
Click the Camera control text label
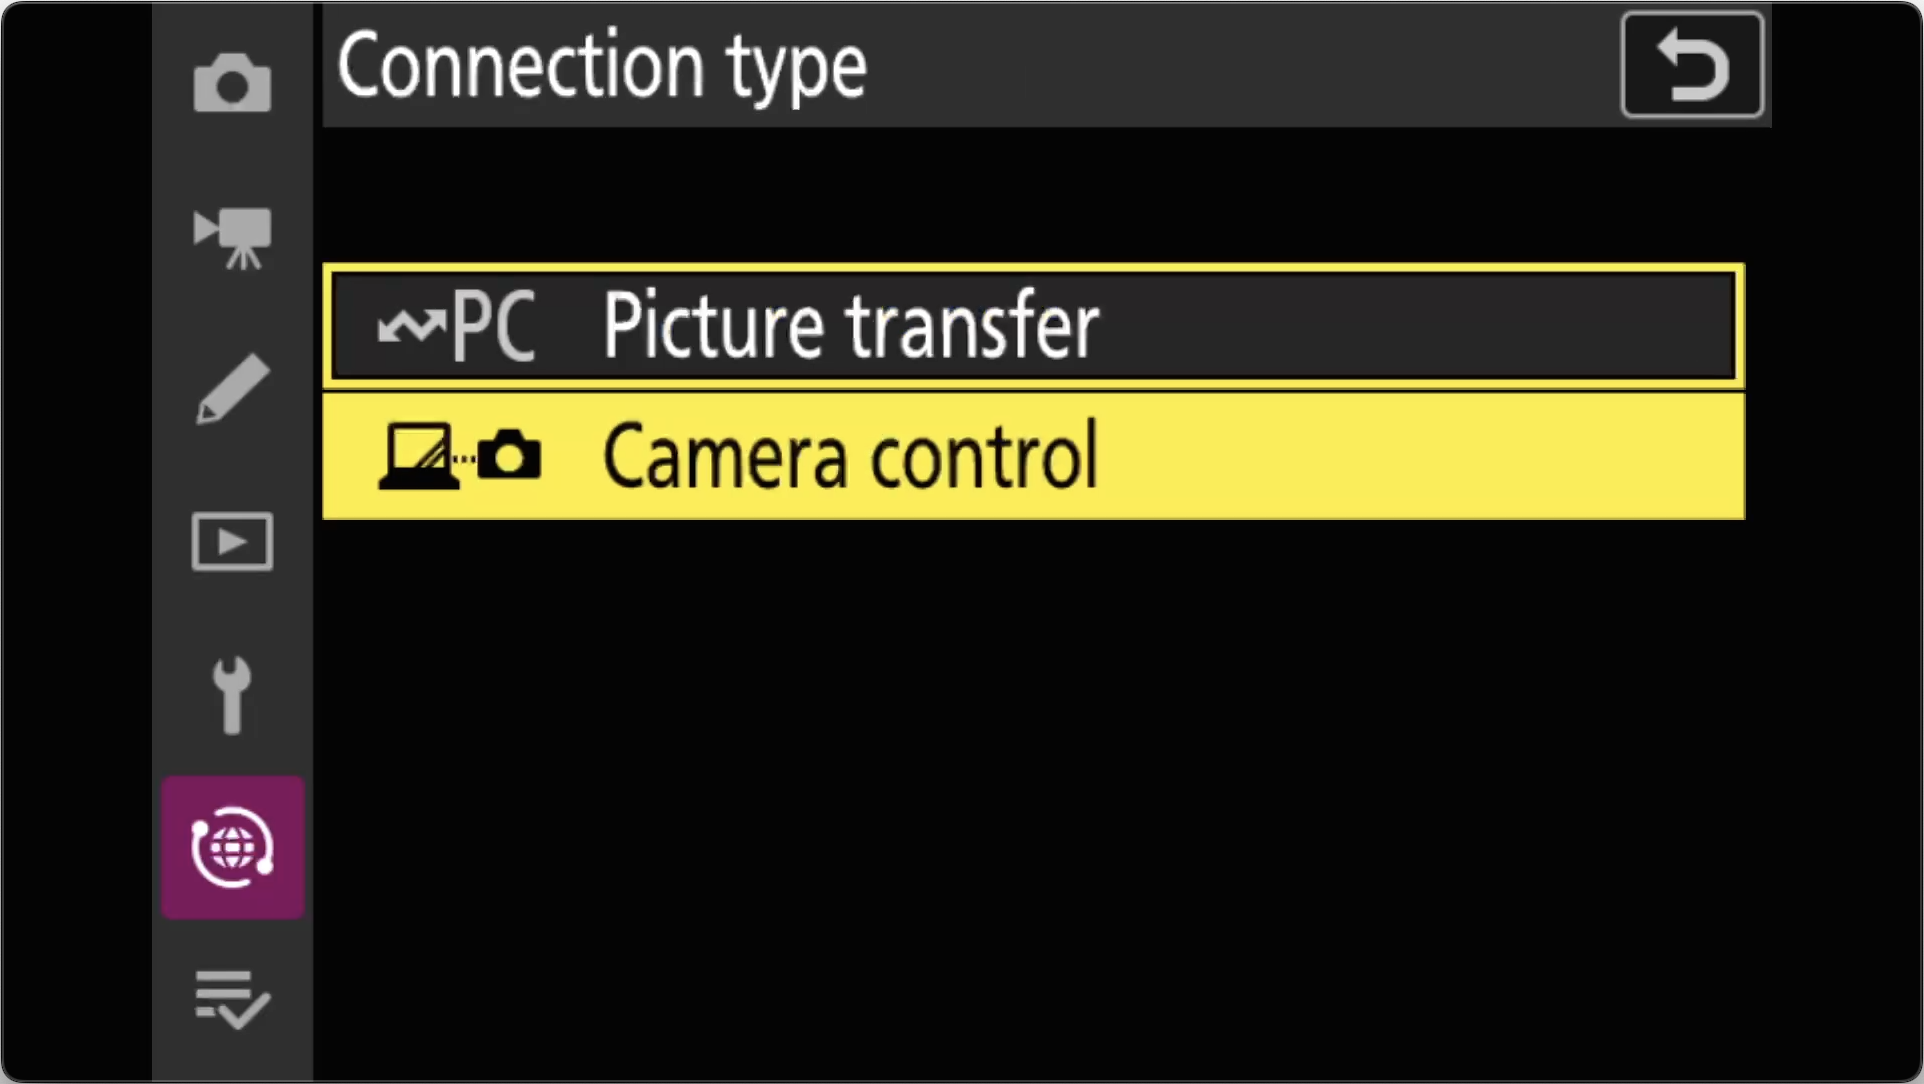[850, 457]
